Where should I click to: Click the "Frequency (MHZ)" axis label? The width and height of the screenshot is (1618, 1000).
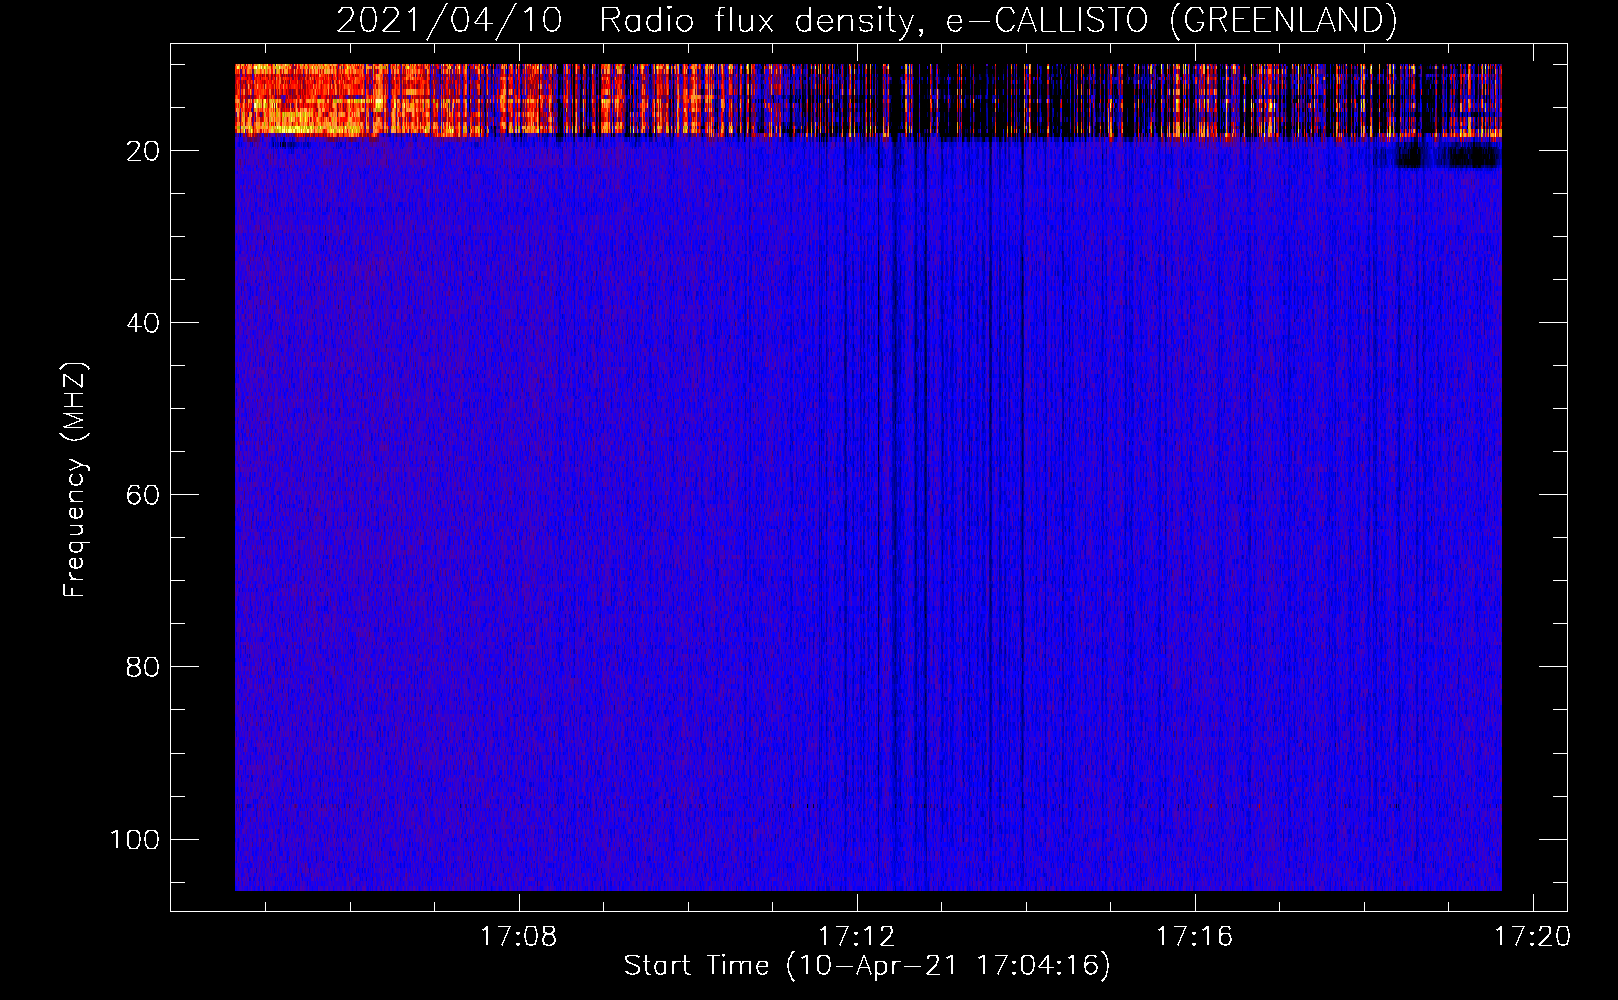click(75, 480)
